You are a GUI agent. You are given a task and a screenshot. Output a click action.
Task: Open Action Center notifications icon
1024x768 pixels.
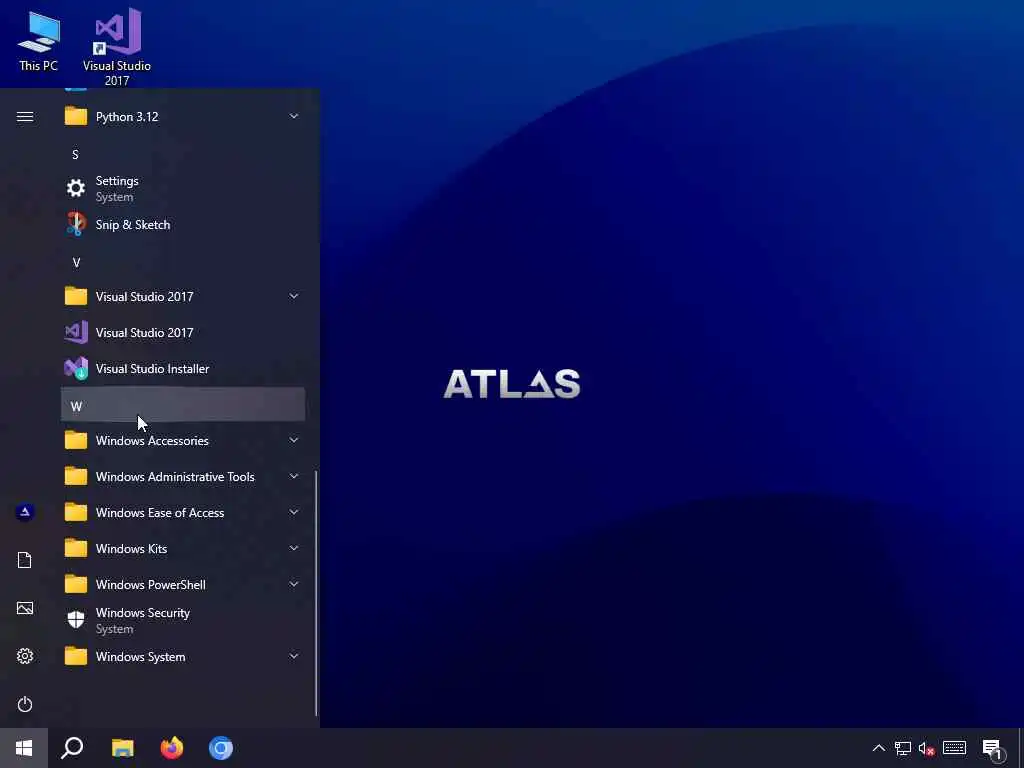point(993,749)
